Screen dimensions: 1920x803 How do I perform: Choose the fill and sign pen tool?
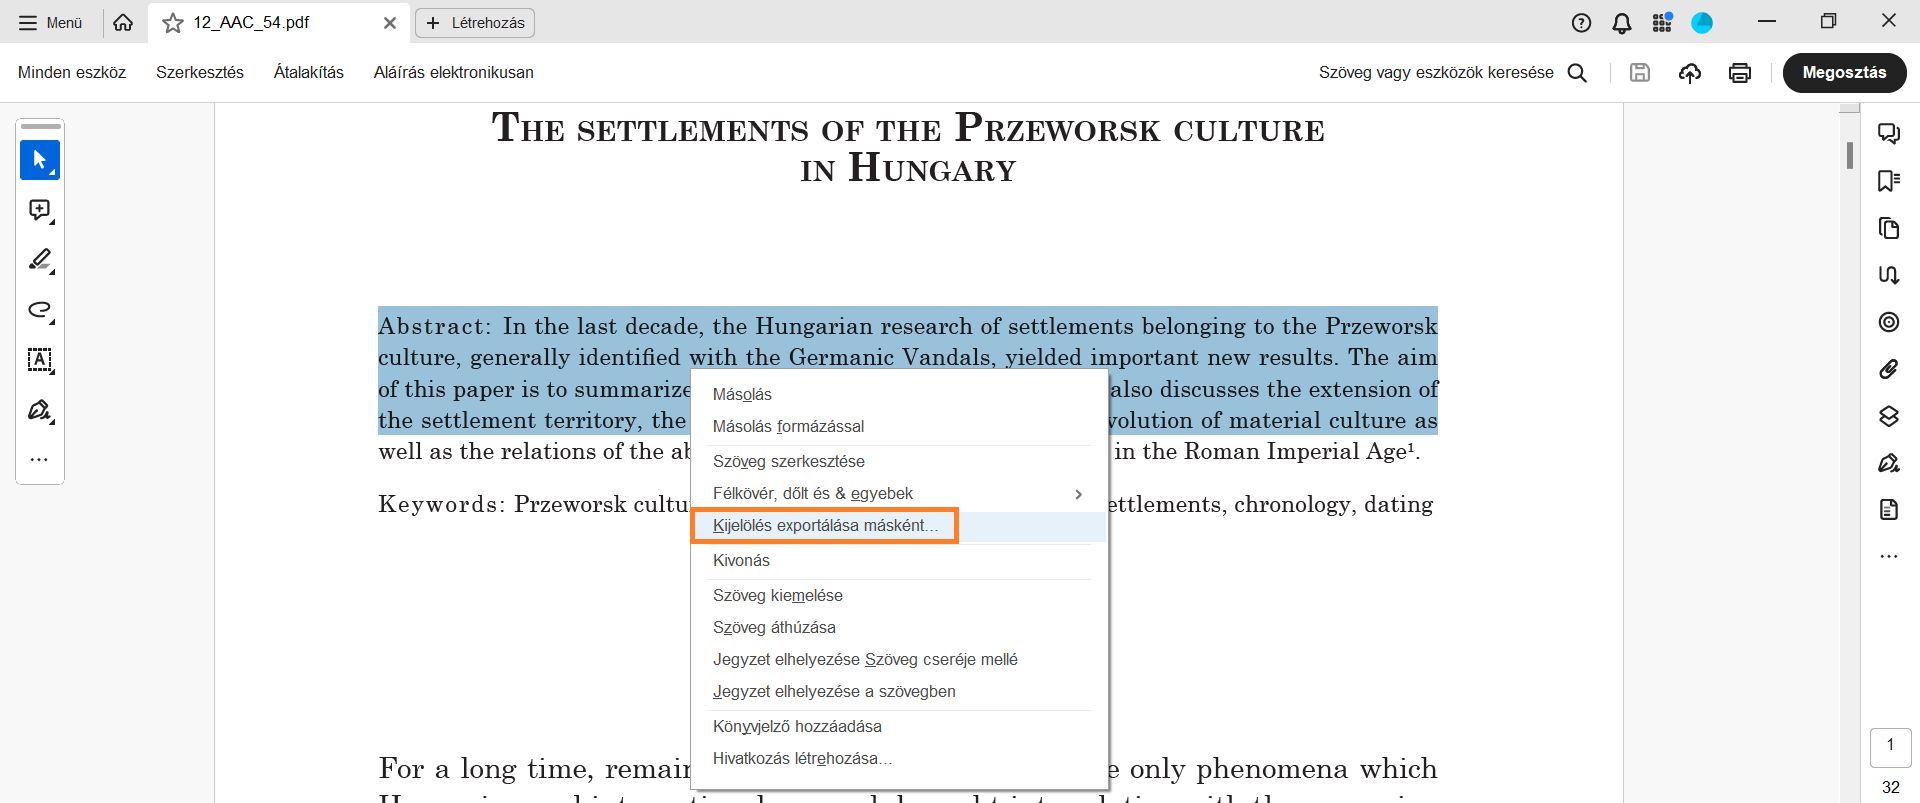(x=40, y=410)
